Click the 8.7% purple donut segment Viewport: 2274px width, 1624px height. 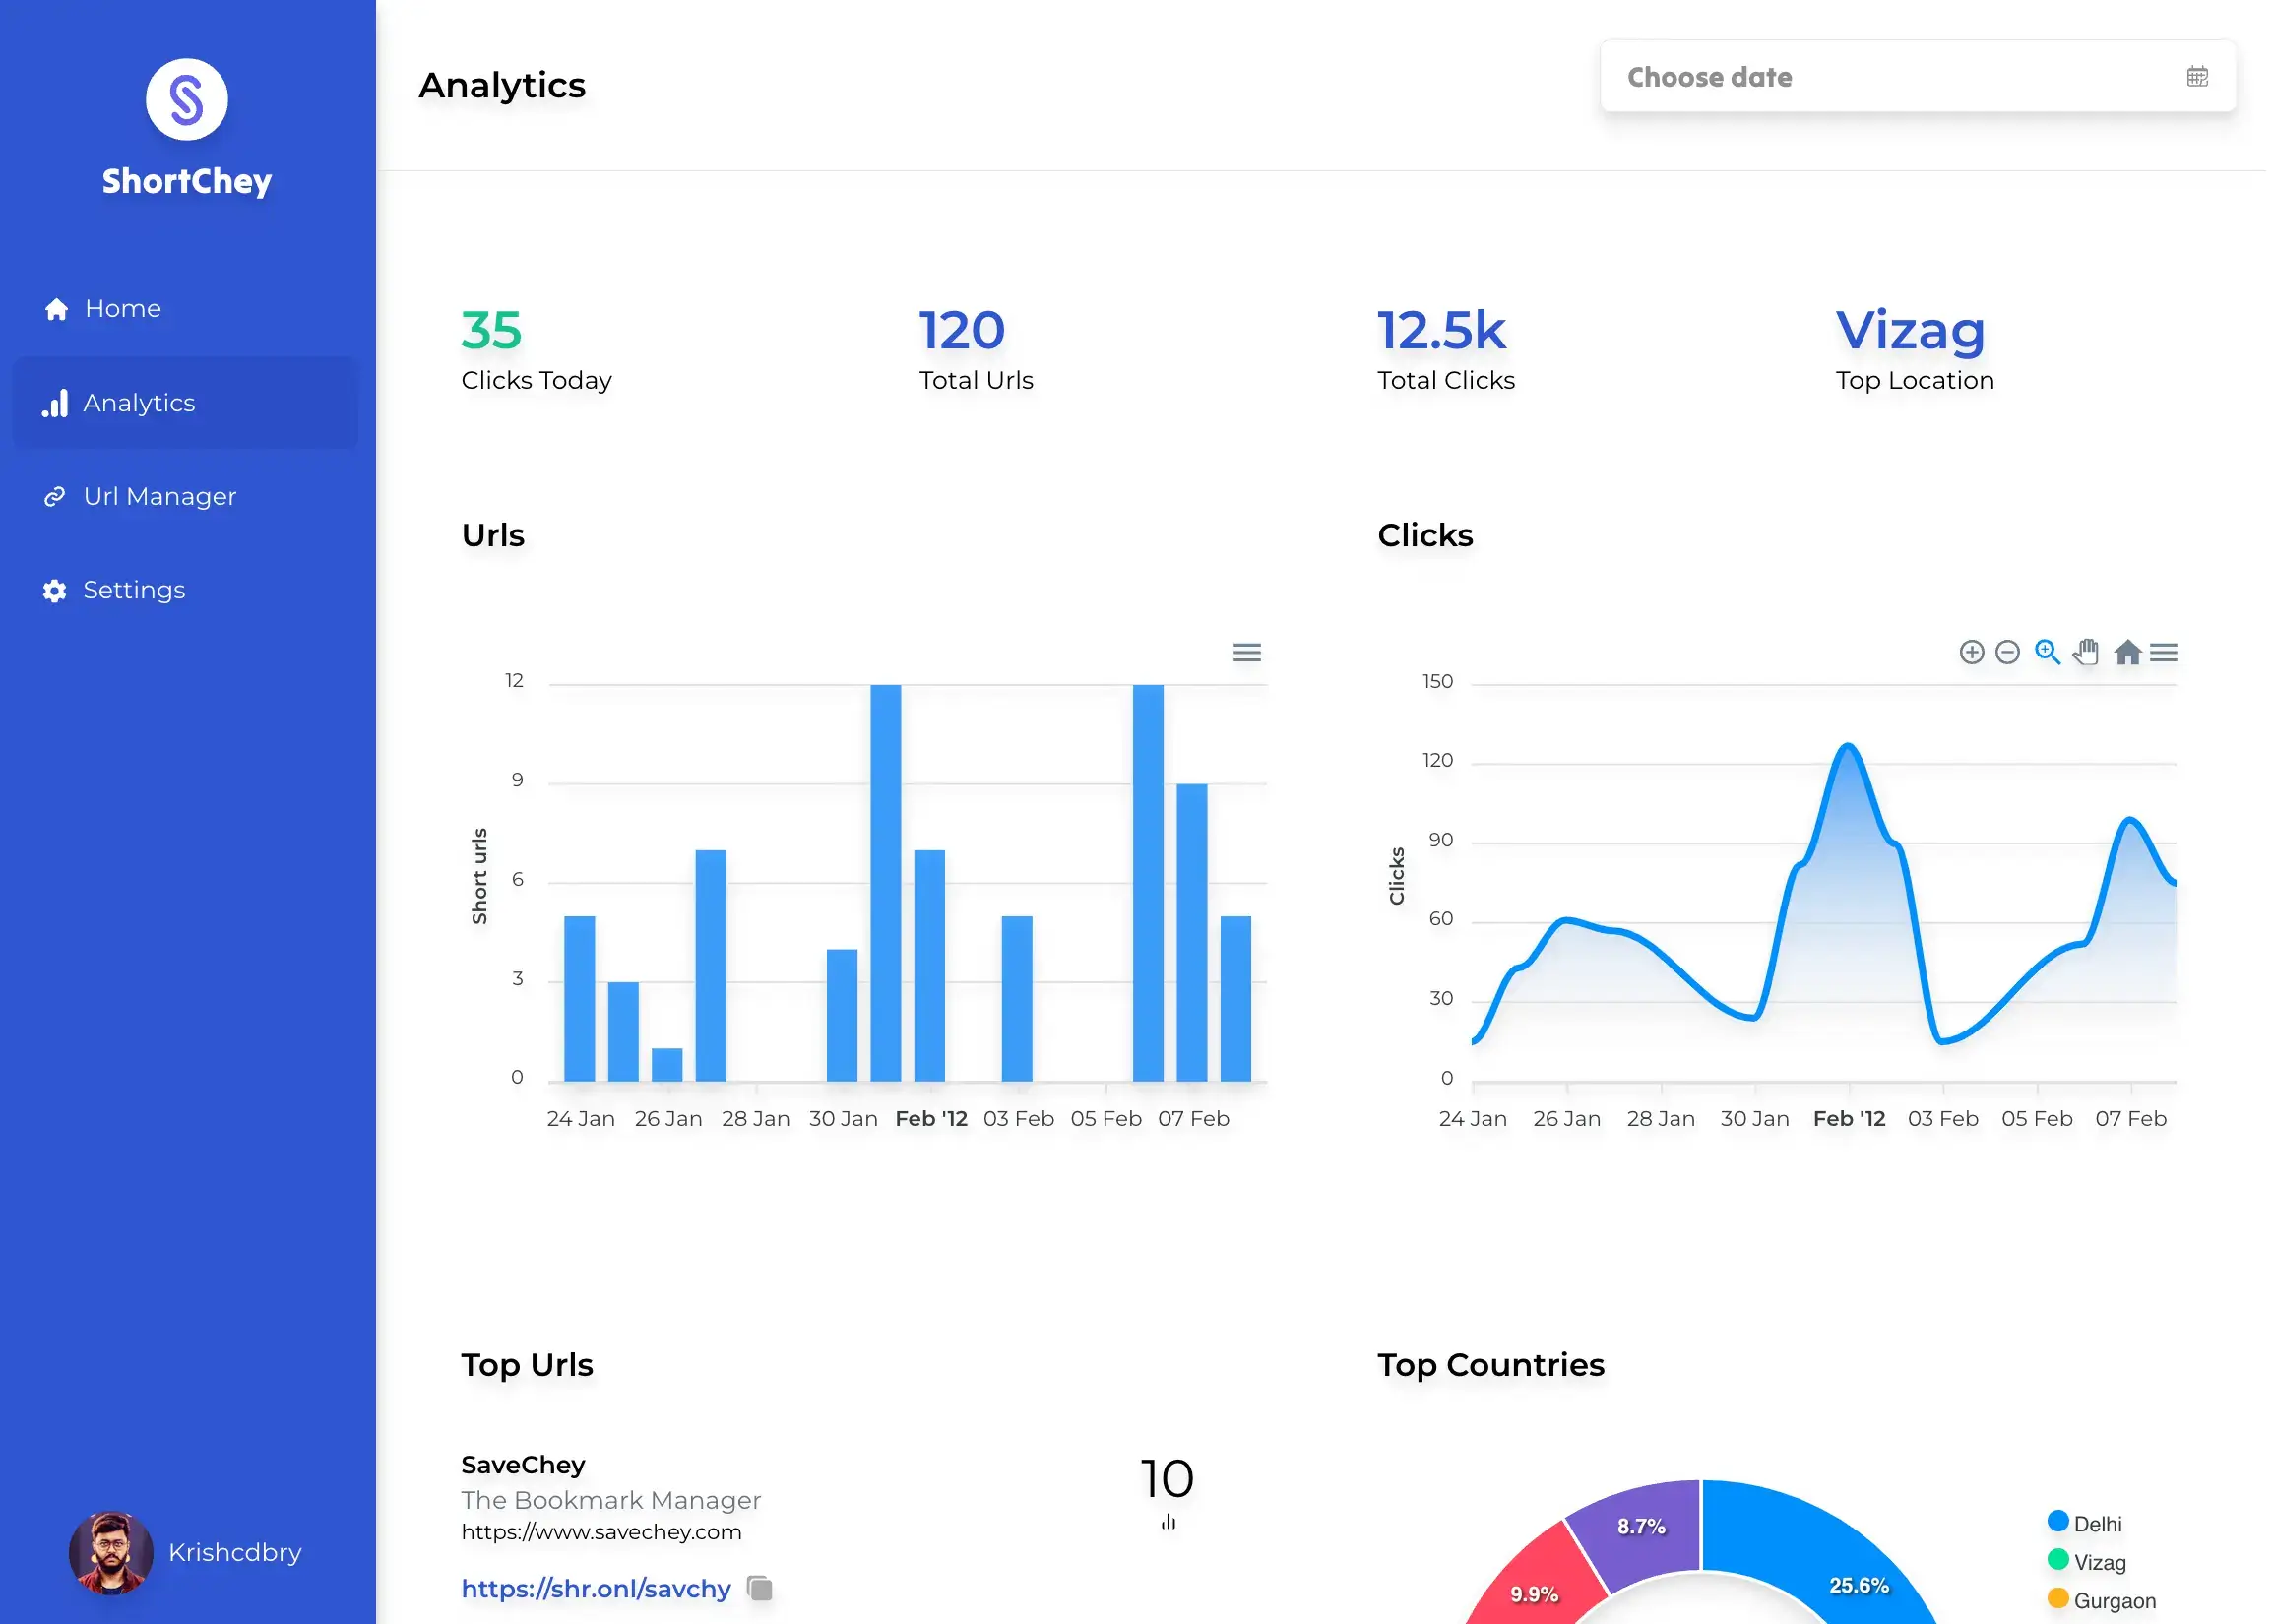click(x=1643, y=1528)
